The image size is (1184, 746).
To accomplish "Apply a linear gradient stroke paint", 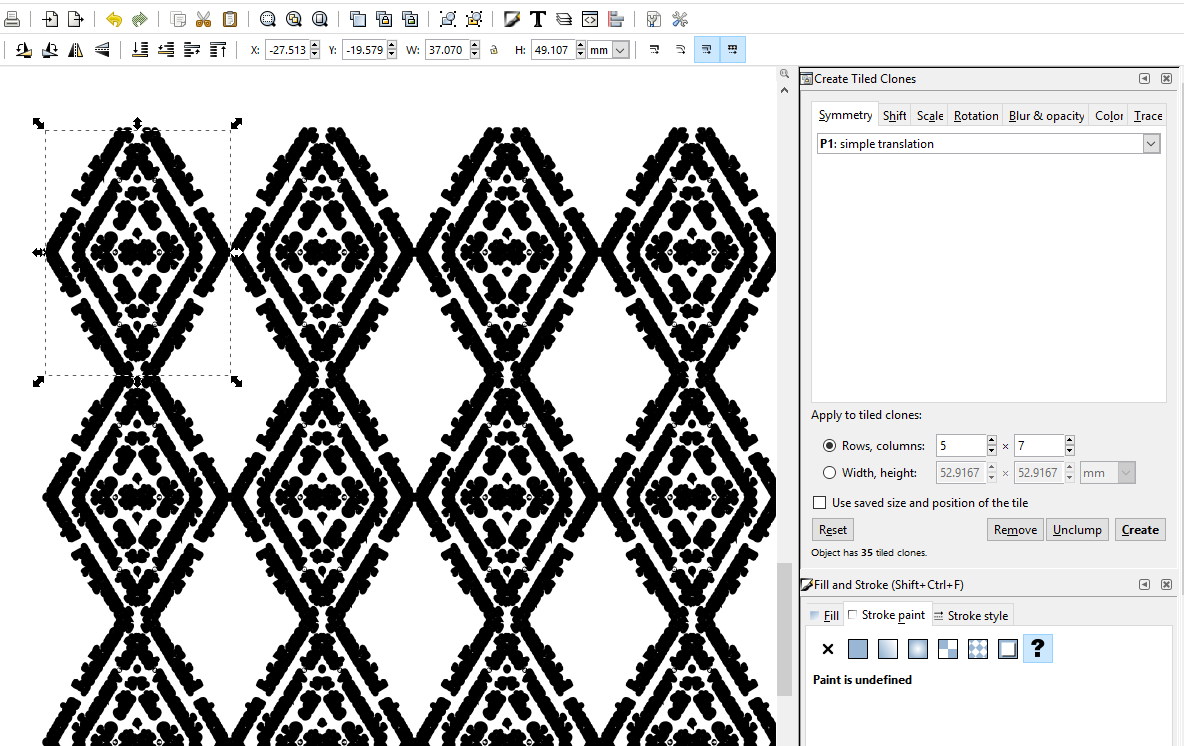I will click(x=887, y=649).
